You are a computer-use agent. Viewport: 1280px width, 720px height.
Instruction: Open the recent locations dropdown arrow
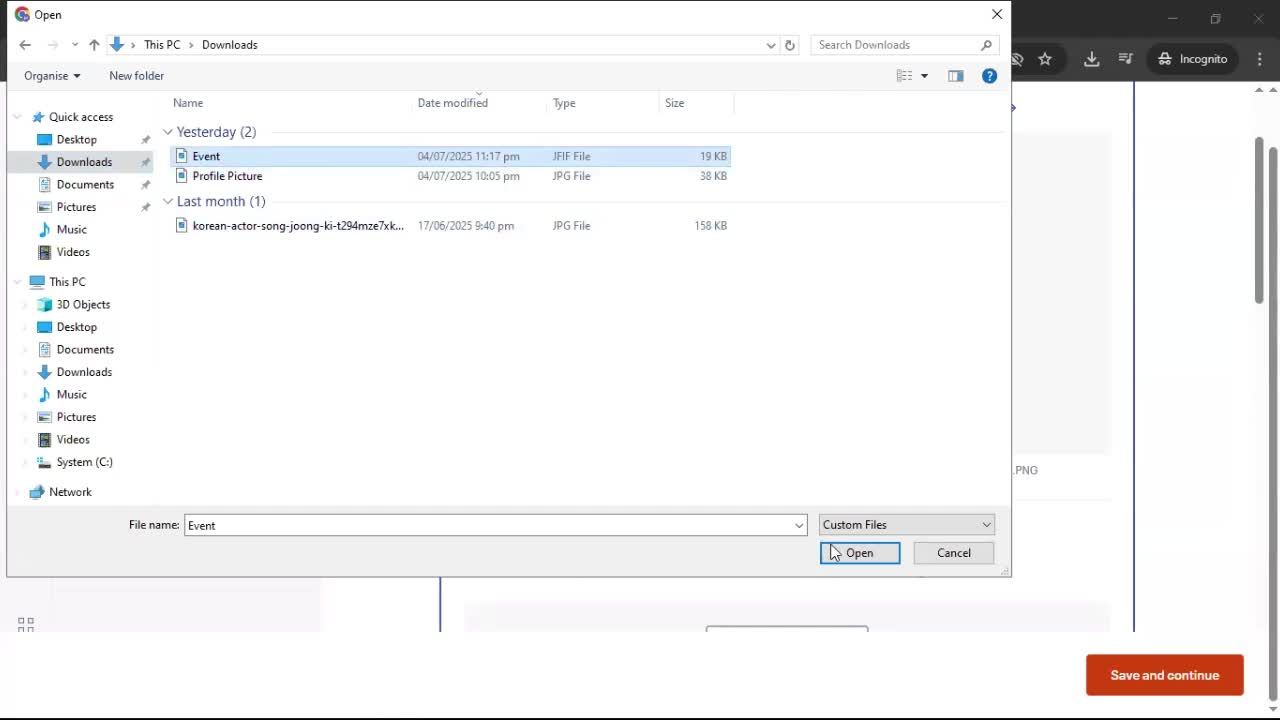tap(75, 45)
